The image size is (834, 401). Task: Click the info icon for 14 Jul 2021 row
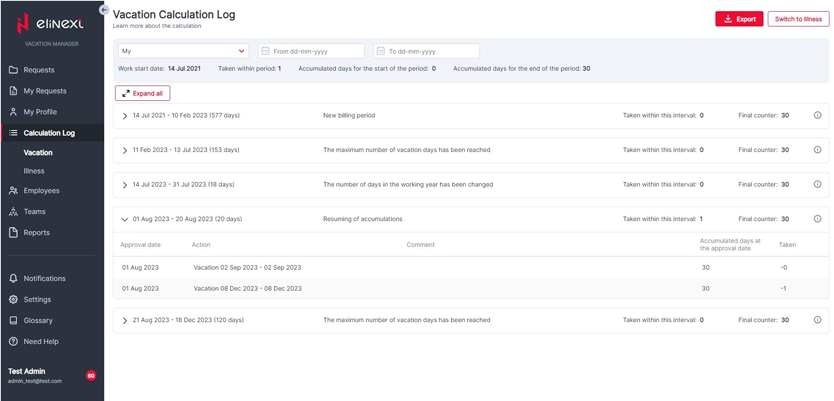pos(817,116)
